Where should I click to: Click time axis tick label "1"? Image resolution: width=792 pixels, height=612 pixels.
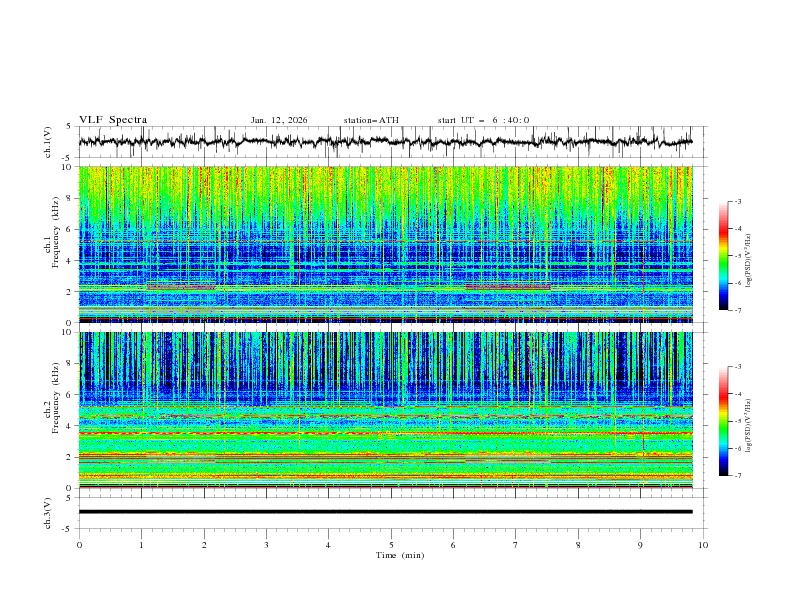141,545
